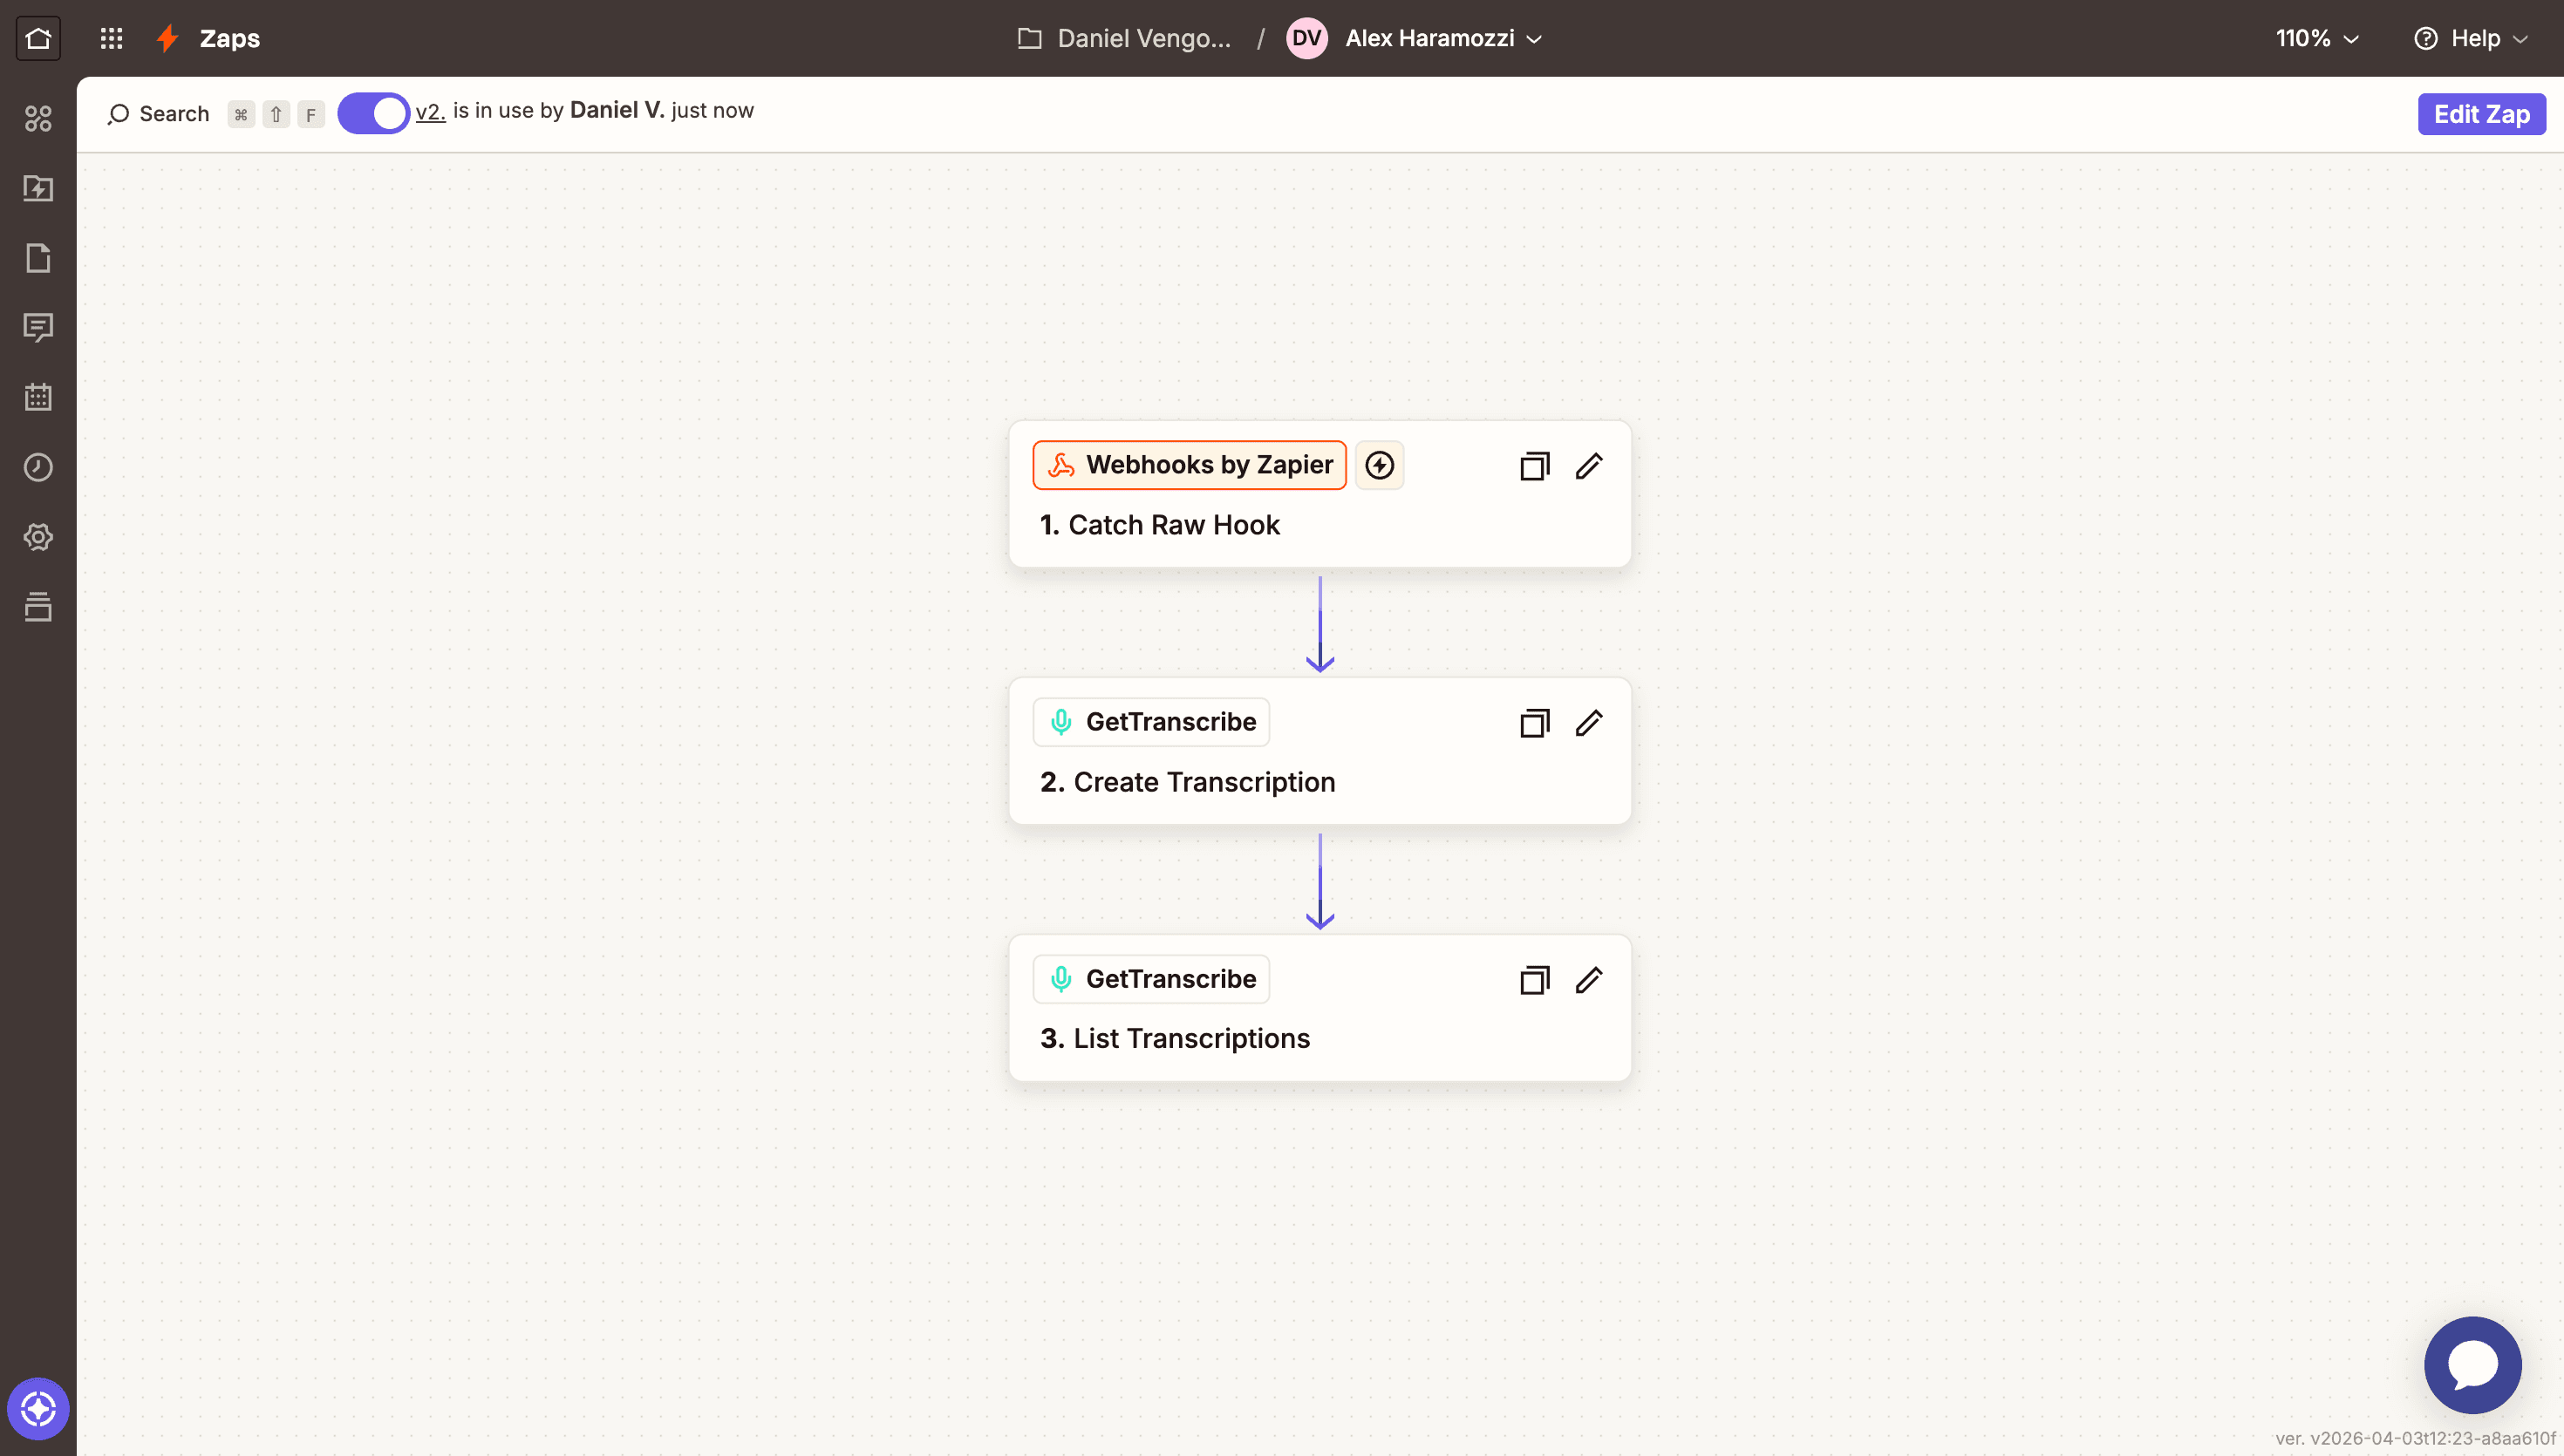Toggle the v2 version switch off
The height and width of the screenshot is (1456, 2564).
pyautogui.click(x=373, y=113)
